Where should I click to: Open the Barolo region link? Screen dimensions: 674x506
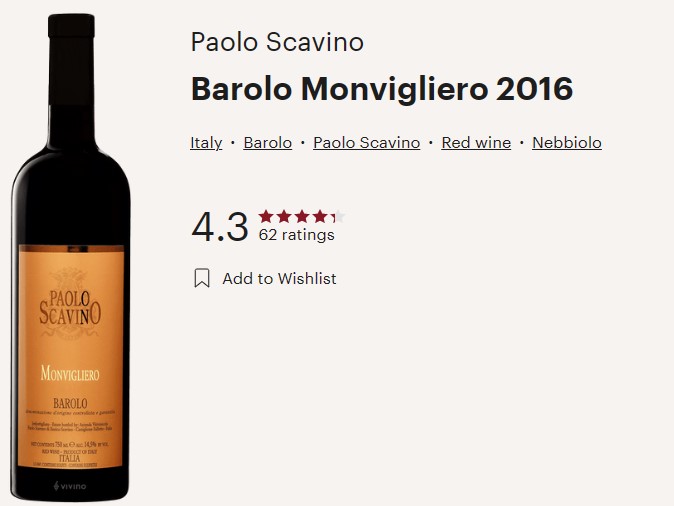[x=267, y=143]
